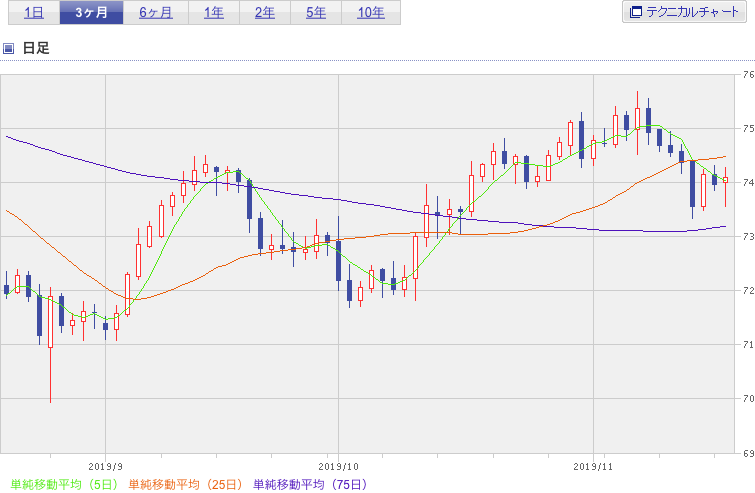This screenshot has width=755, height=493.
Task: Select the 1日 period tab
Action: [34, 13]
